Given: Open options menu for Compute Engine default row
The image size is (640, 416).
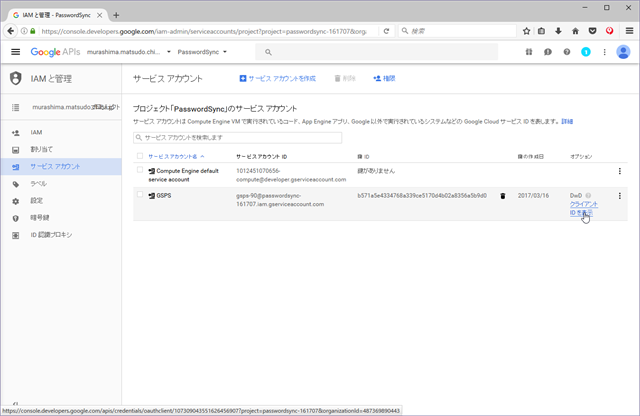Looking at the screenshot, I should [620, 171].
